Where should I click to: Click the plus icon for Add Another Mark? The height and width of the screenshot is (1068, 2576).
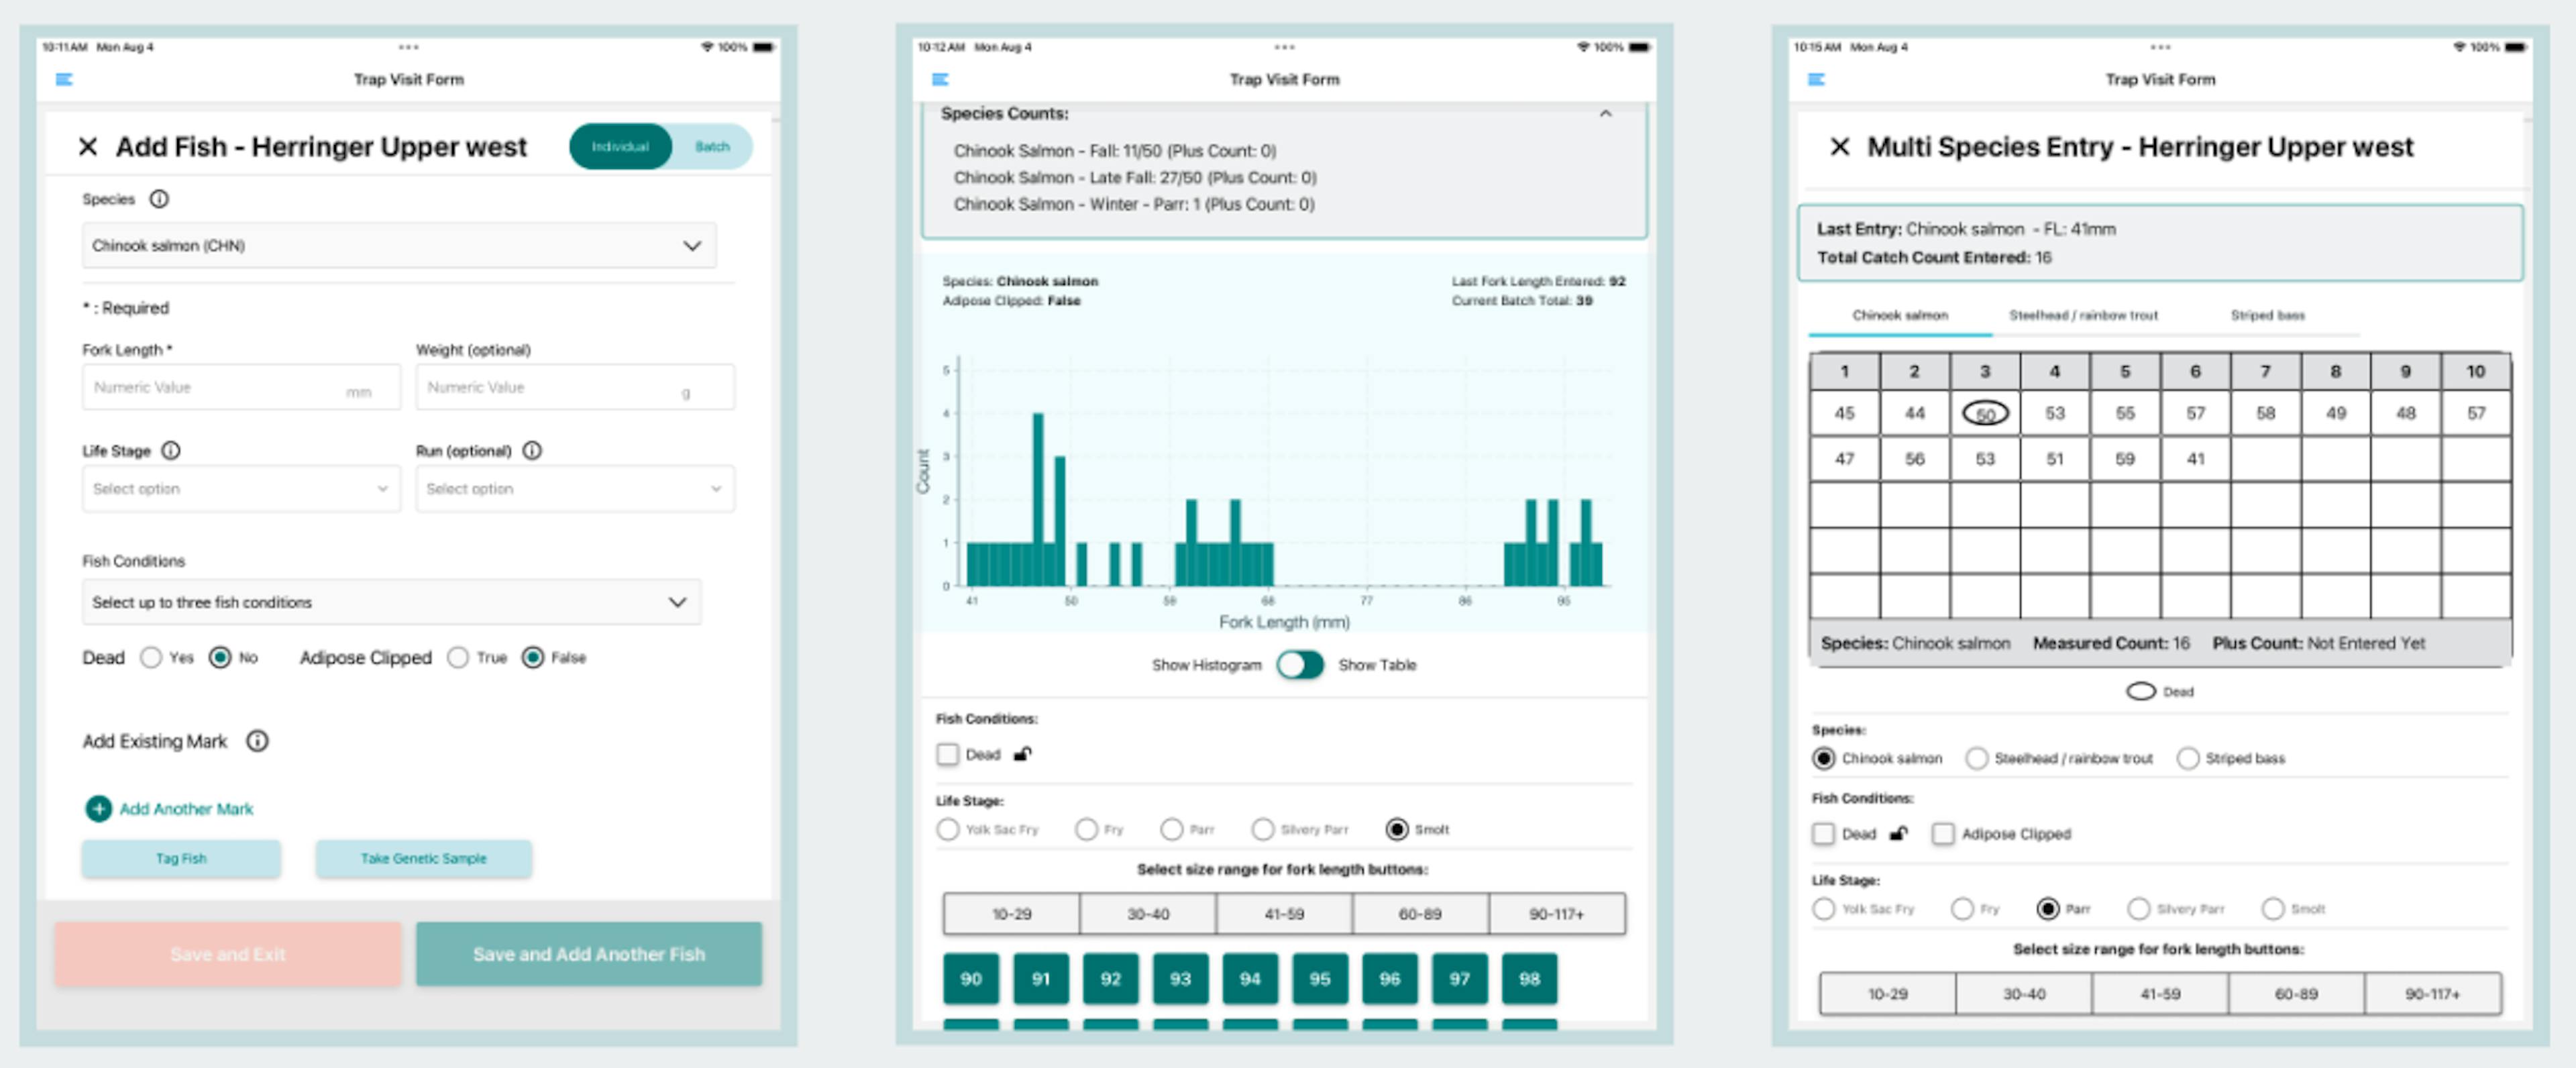[x=98, y=808]
